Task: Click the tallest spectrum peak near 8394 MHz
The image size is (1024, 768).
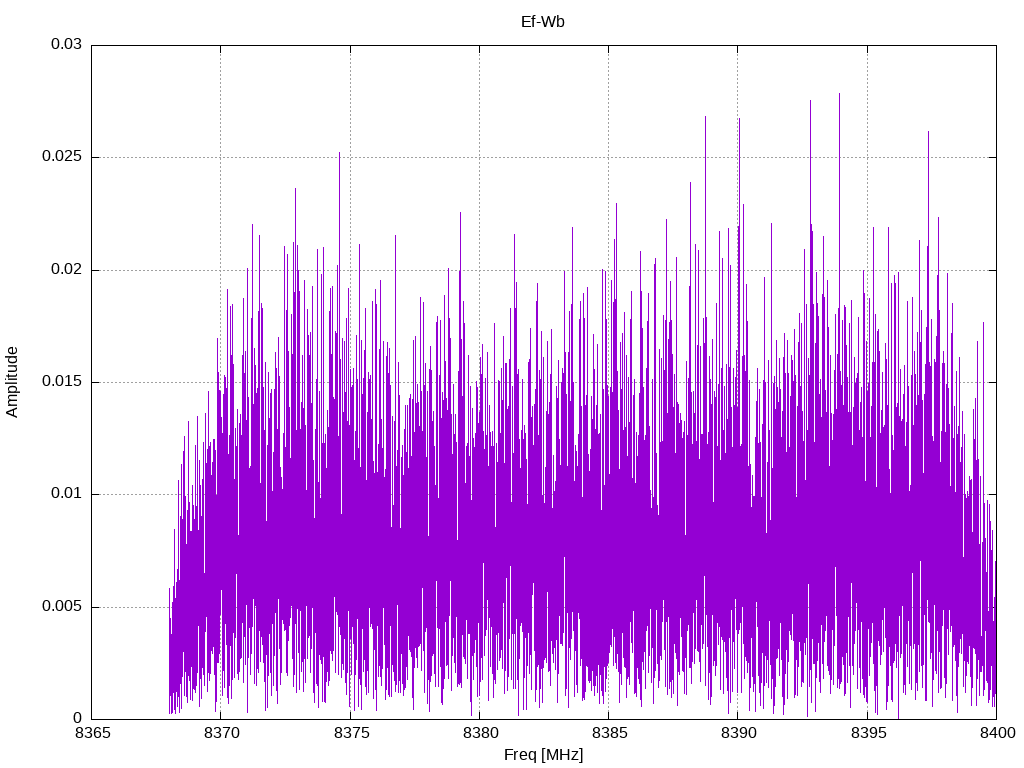Action: pos(839,94)
